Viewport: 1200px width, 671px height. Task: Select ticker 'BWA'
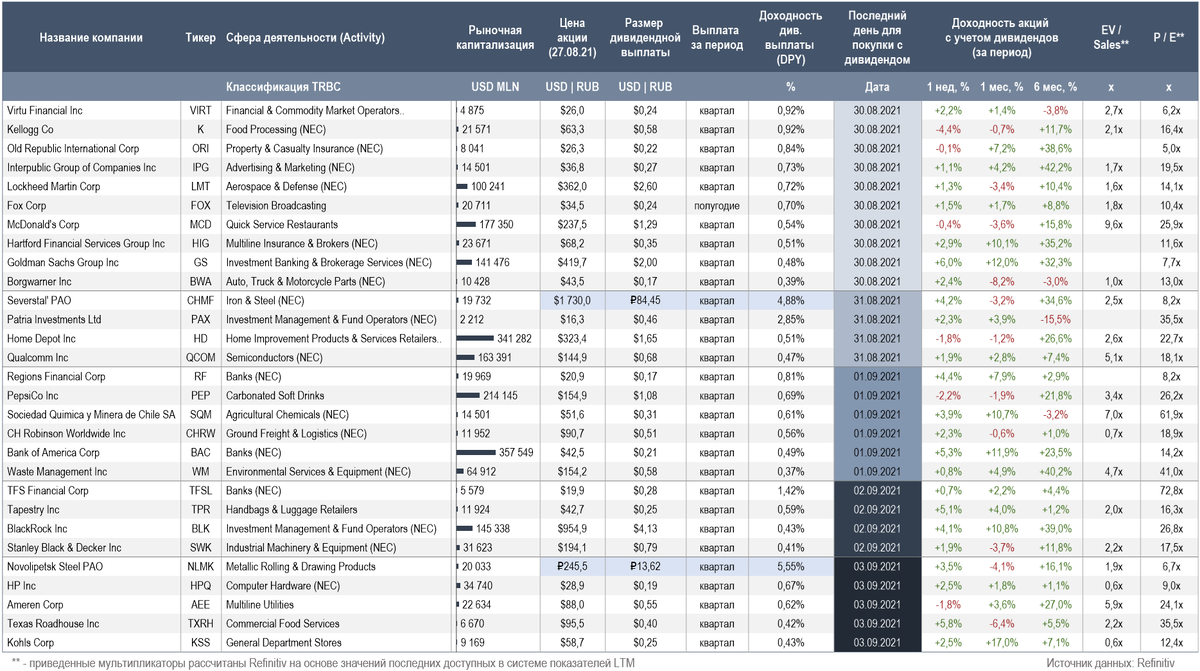coord(200,282)
